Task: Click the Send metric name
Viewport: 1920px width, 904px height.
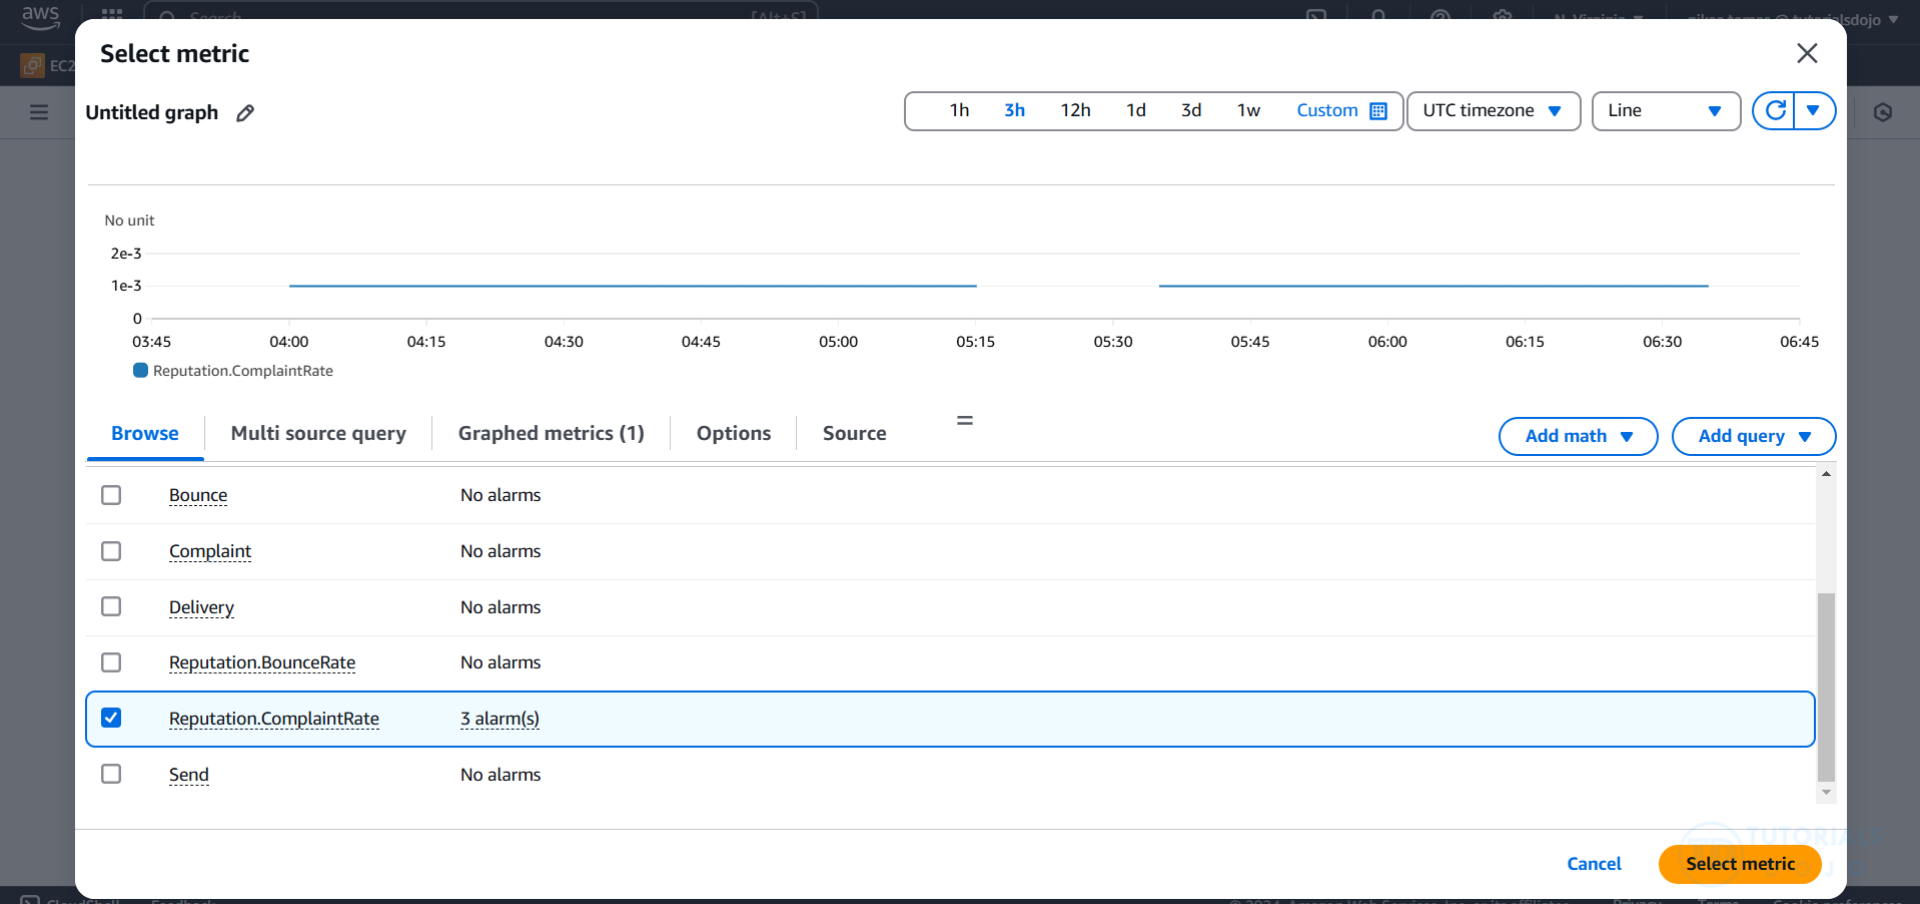Action: tap(189, 774)
